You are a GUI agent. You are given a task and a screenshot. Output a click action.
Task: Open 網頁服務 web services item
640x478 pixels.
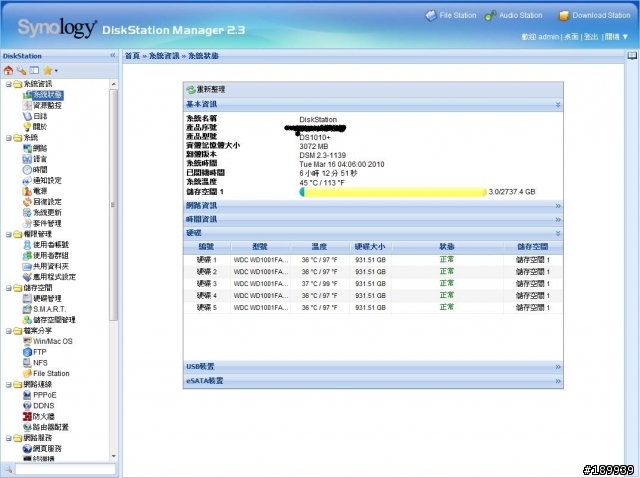click(42, 448)
